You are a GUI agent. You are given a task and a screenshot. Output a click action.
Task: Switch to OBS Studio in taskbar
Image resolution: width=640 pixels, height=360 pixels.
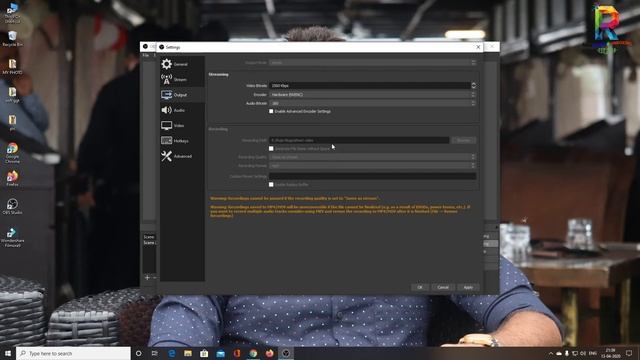pos(286,353)
